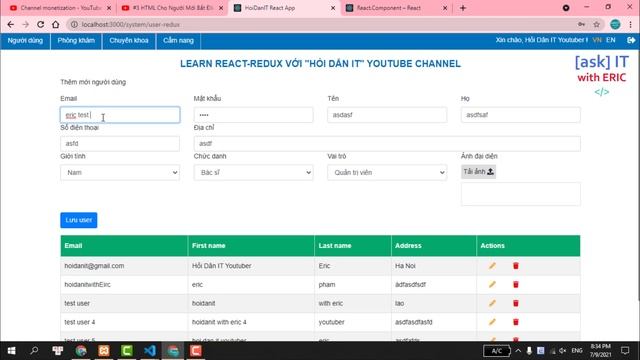
Task: Click the browser address bar URL
Action: pyautogui.click(x=131, y=24)
